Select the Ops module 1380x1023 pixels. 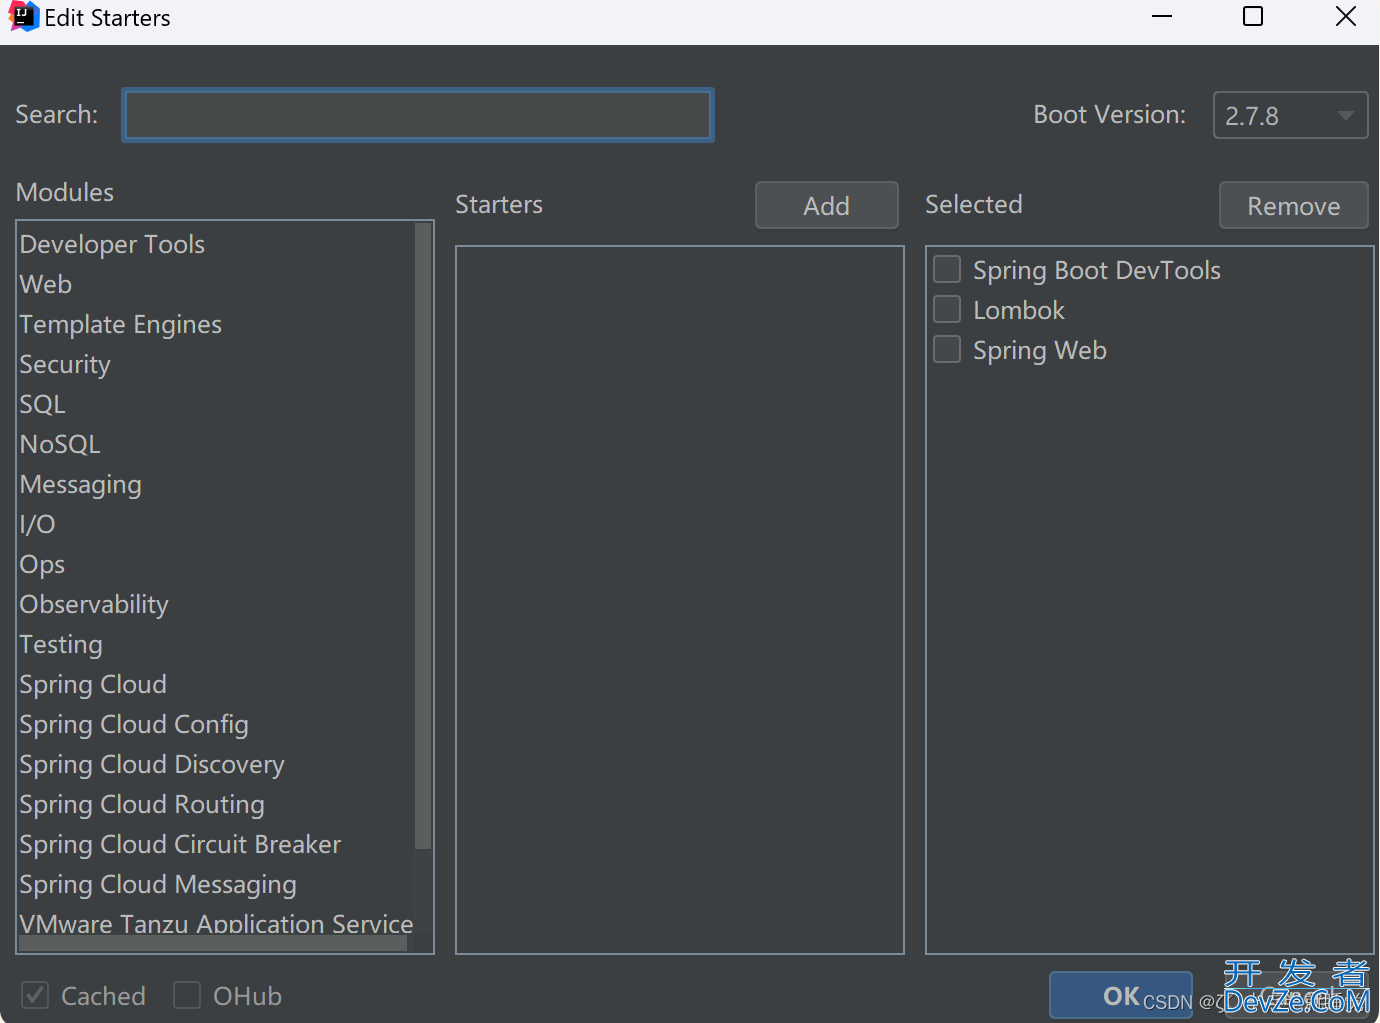[216, 564]
